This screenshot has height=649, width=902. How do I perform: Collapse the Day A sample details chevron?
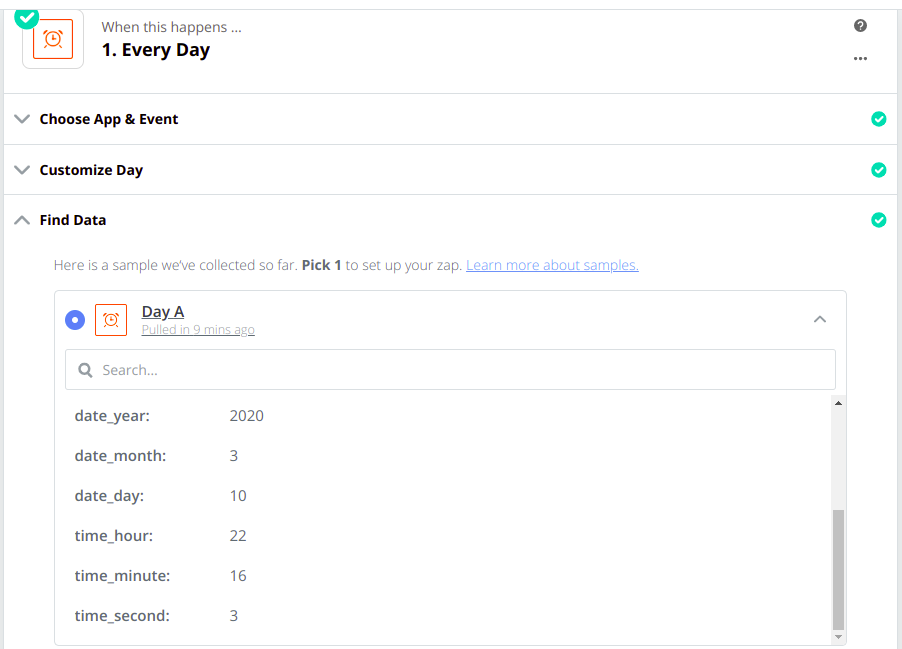(x=820, y=319)
